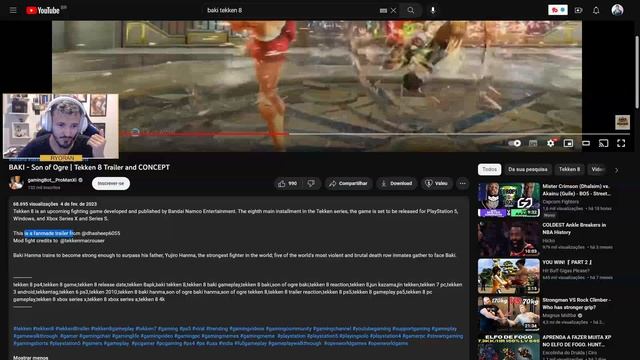The image size is (640, 360).
Task: Open the @dhasheep6055 mention link
Action: [101, 233]
